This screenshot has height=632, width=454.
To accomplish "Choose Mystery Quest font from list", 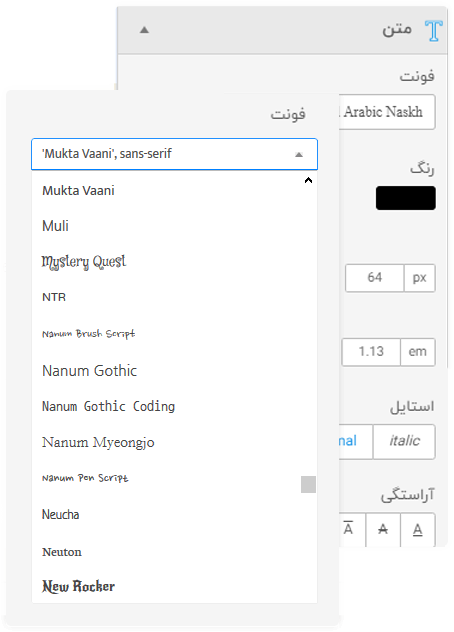I will point(84,262).
